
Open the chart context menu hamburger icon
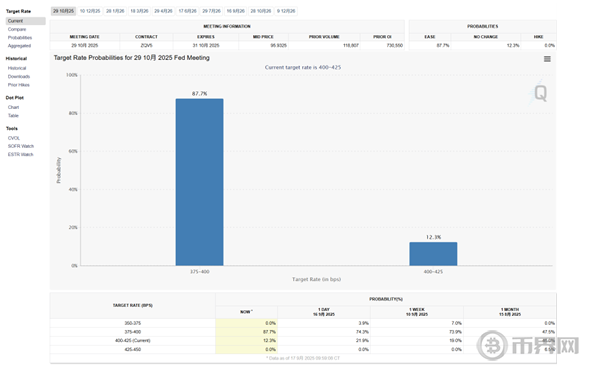tap(547, 59)
